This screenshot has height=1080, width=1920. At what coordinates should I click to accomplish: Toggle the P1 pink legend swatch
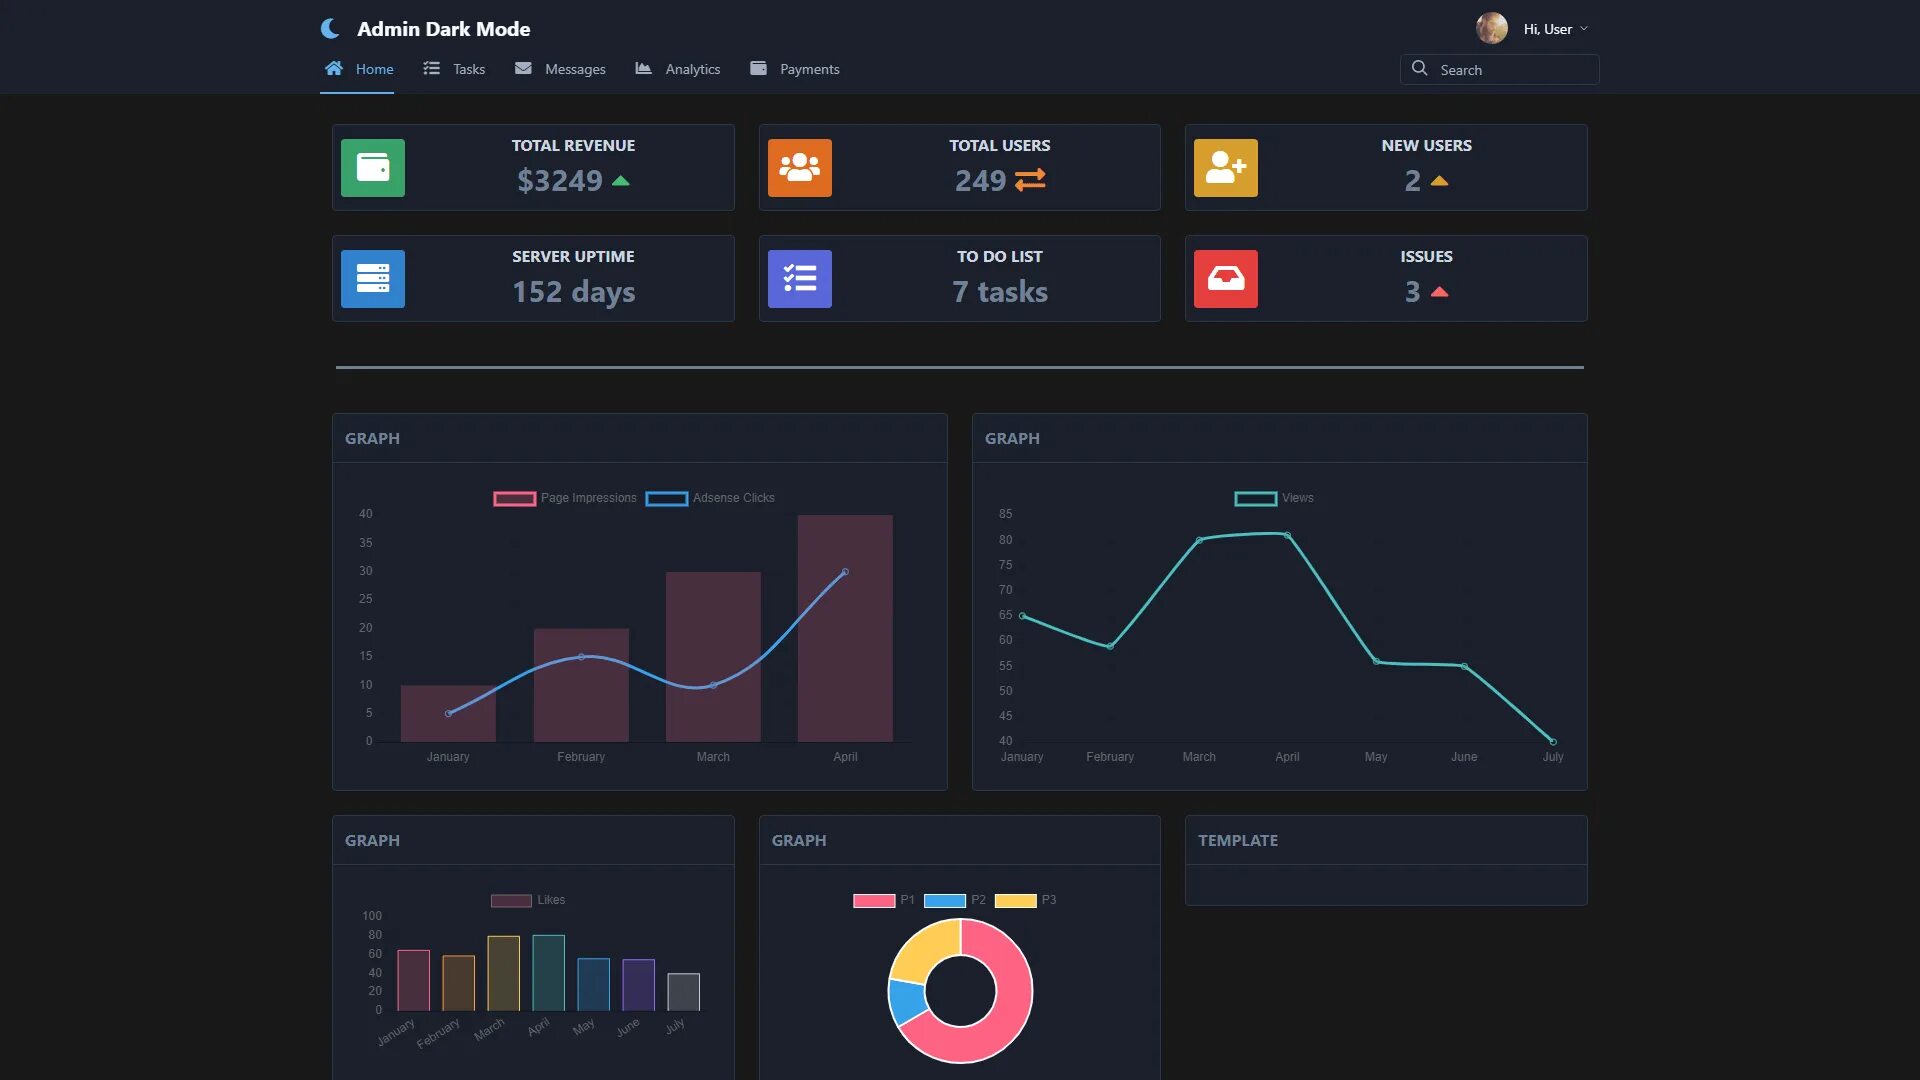pyautogui.click(x=874, y=900)
